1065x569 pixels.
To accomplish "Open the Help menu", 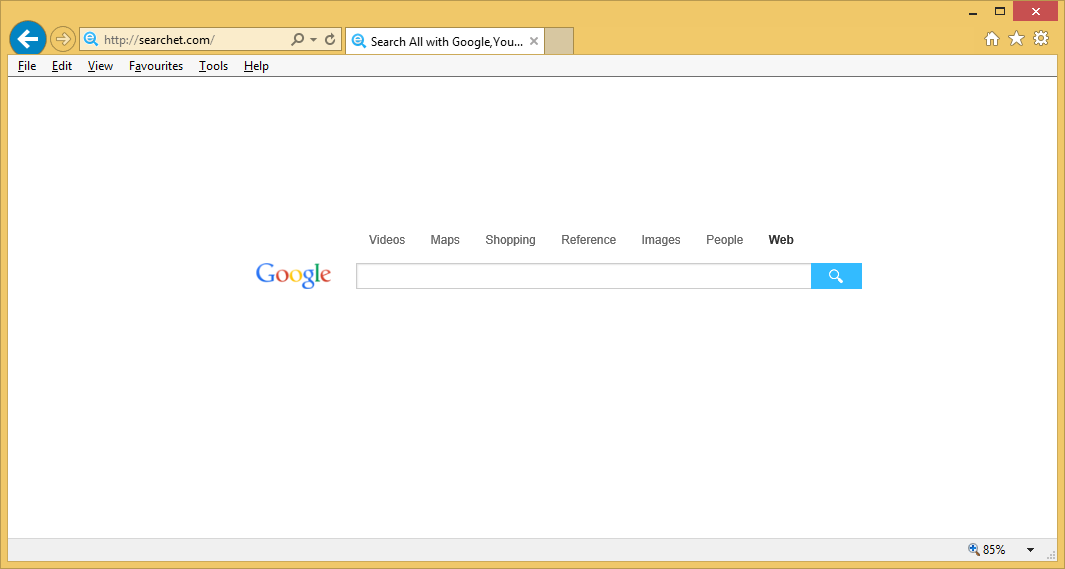I will point(256,66).
